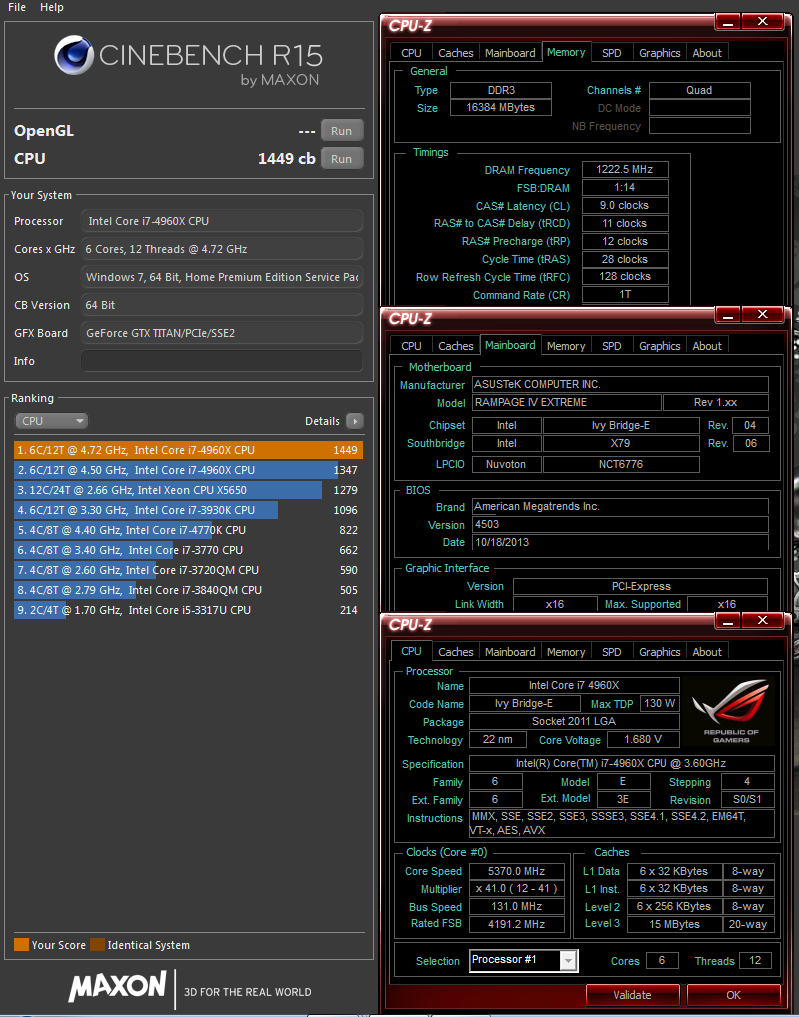Click the Info text field

coord(222,361)
